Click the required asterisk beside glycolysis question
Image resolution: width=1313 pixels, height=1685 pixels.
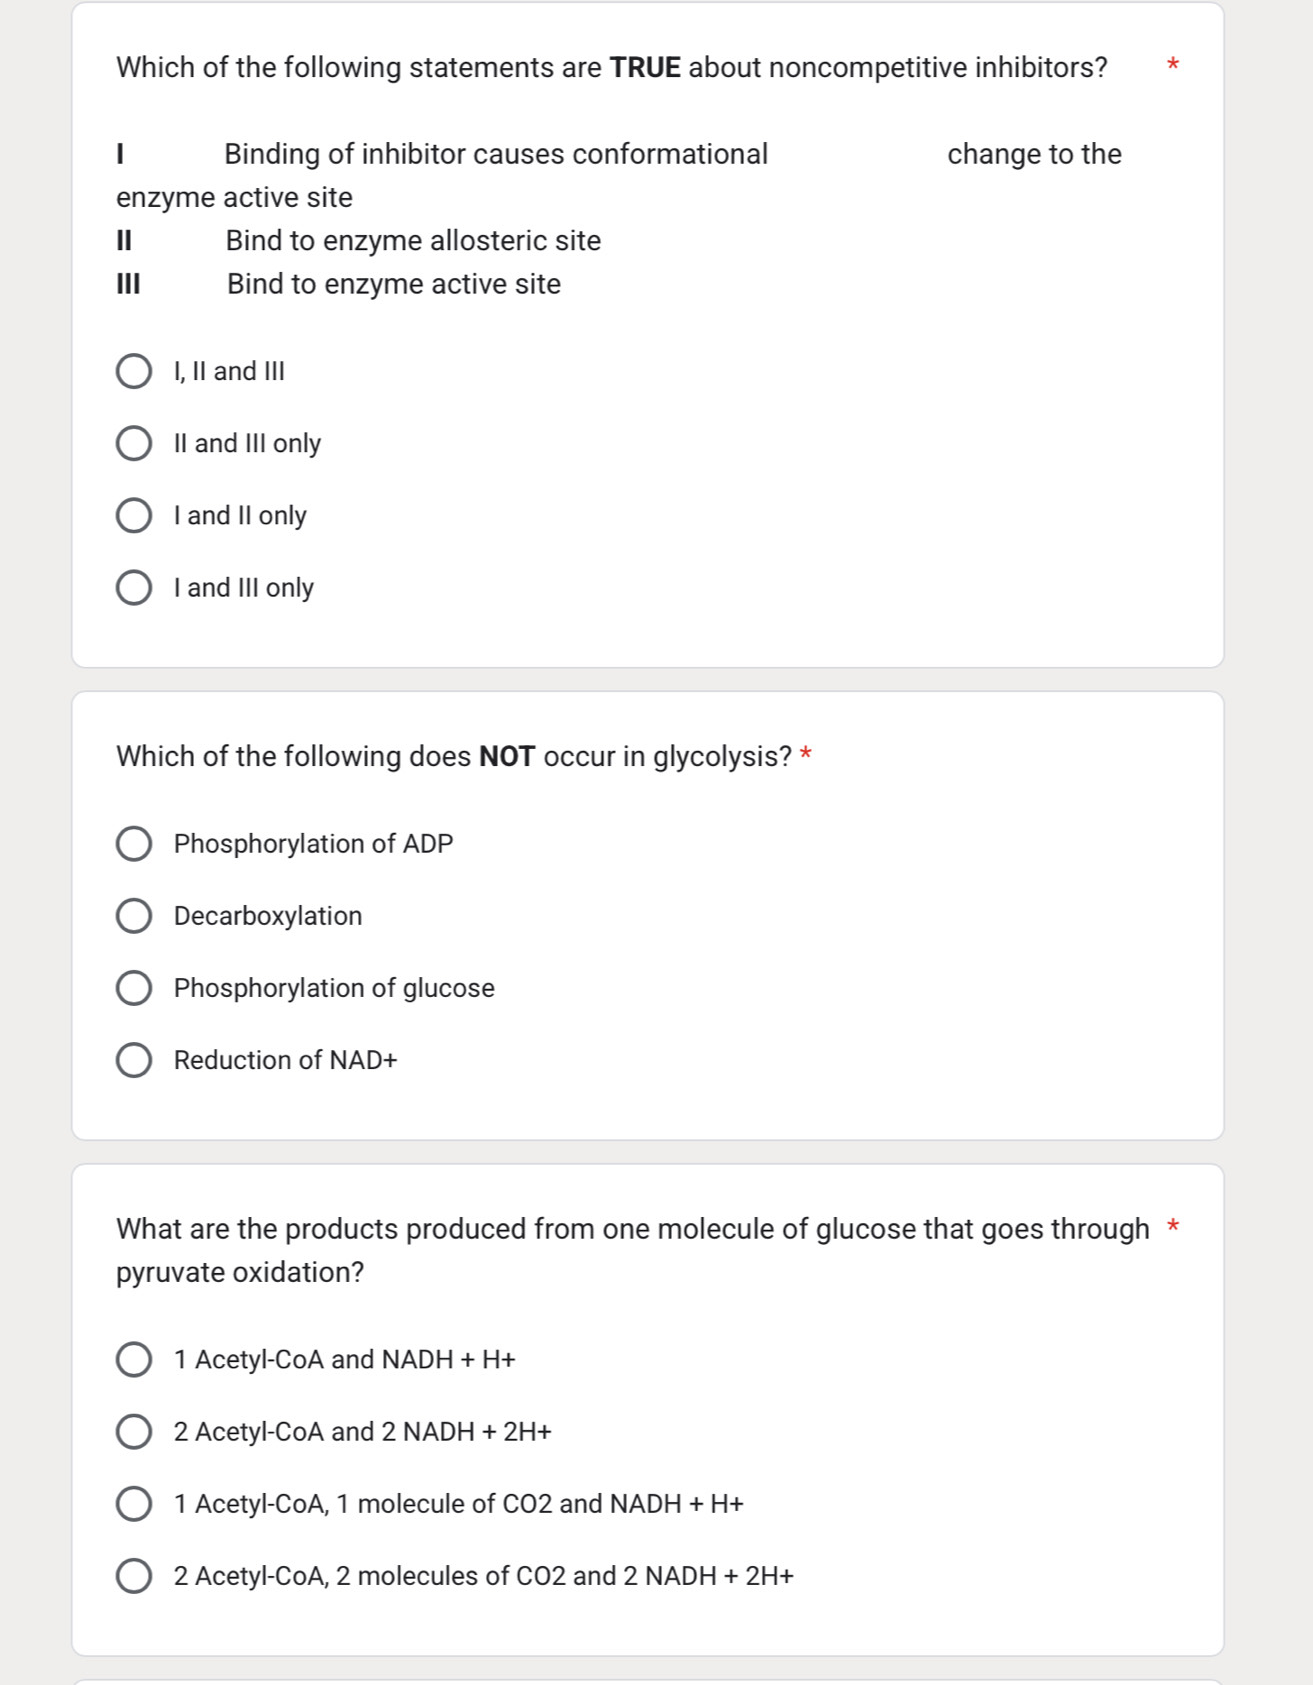click(x=805, y=753)
